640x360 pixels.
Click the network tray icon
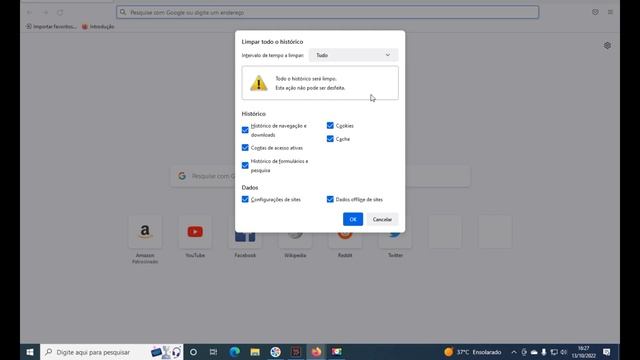coord(554,352)
